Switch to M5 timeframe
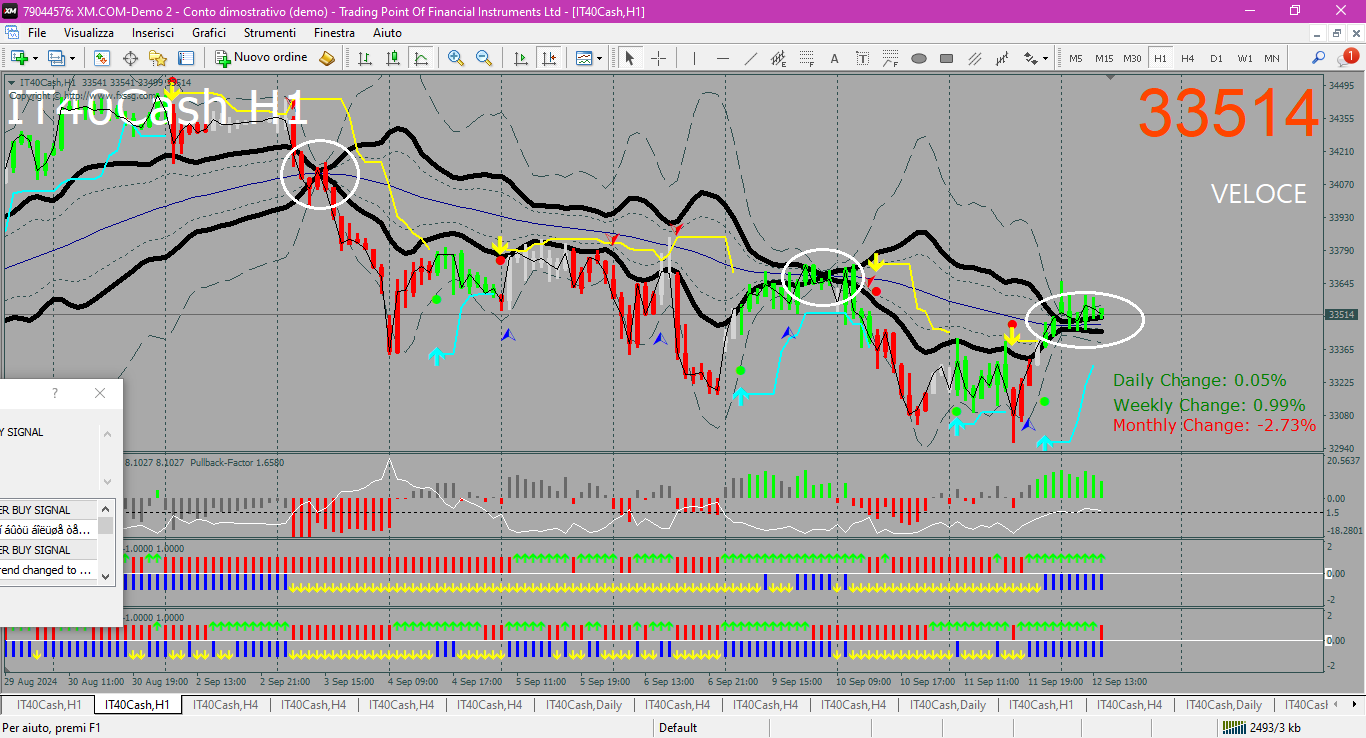This screenshot has width=1366, height=738. [x=1076, y=58]
